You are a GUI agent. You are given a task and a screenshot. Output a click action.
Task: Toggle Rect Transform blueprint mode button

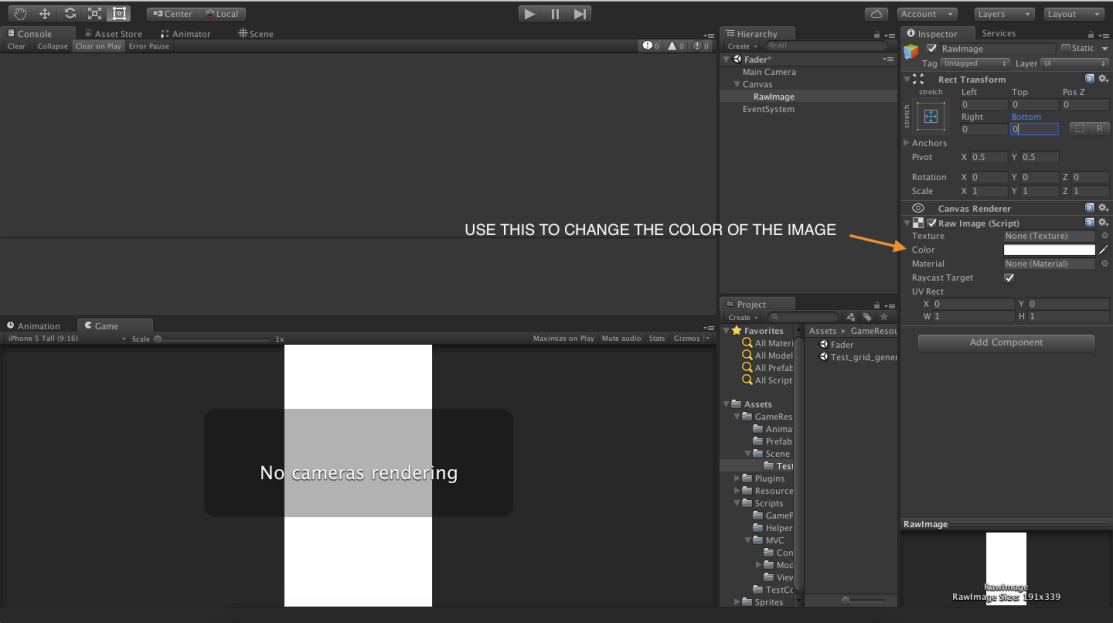(1080, 129)
